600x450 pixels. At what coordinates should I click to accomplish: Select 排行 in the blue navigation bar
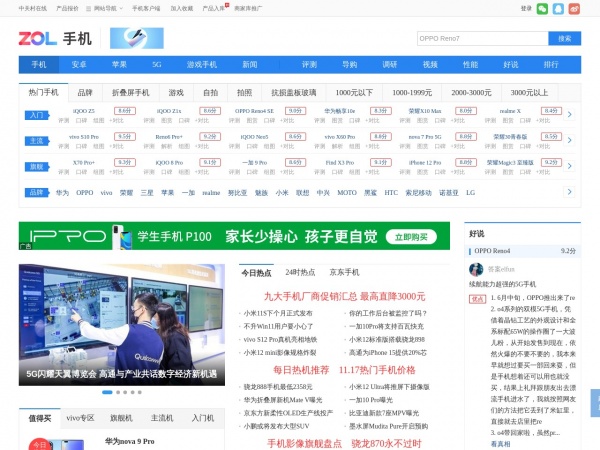tap(551, 65)
